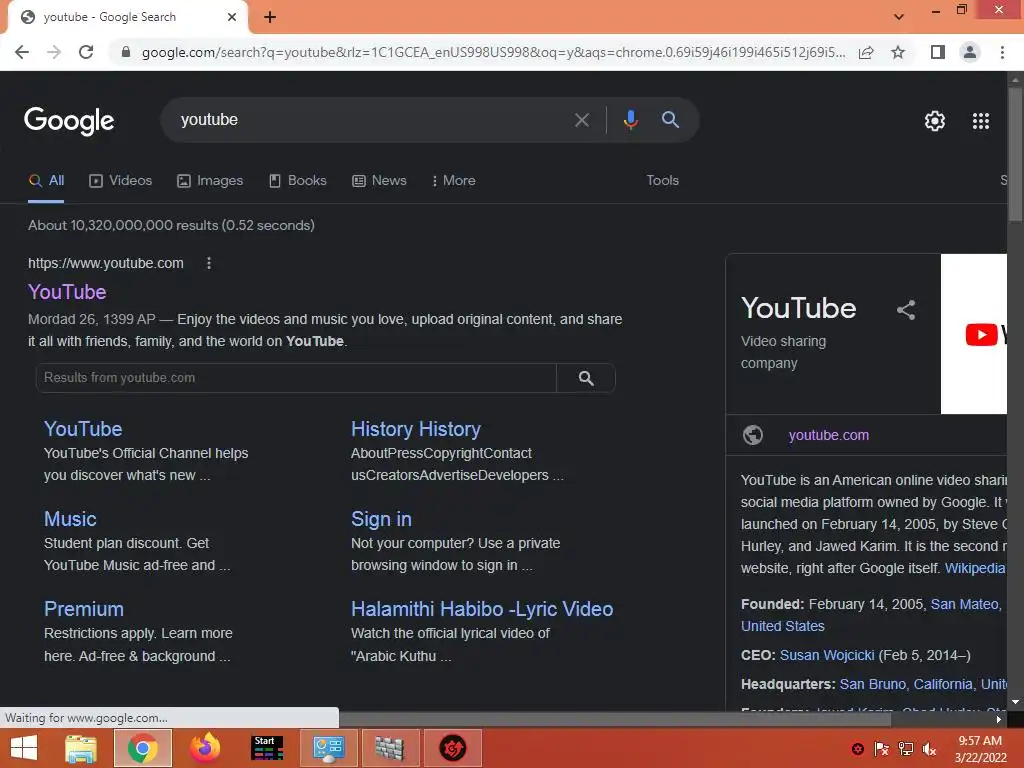
Task: Open the Wikipedia source link
Action: click(975, 568)
